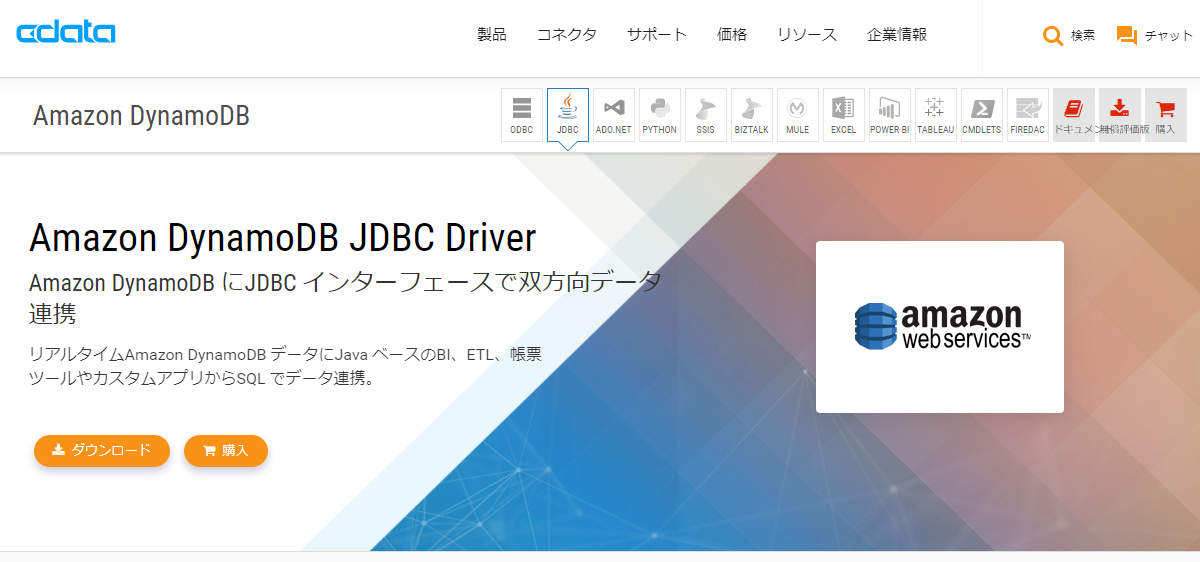
Task: Open the 価格 menu item
Action: point(732,35)
